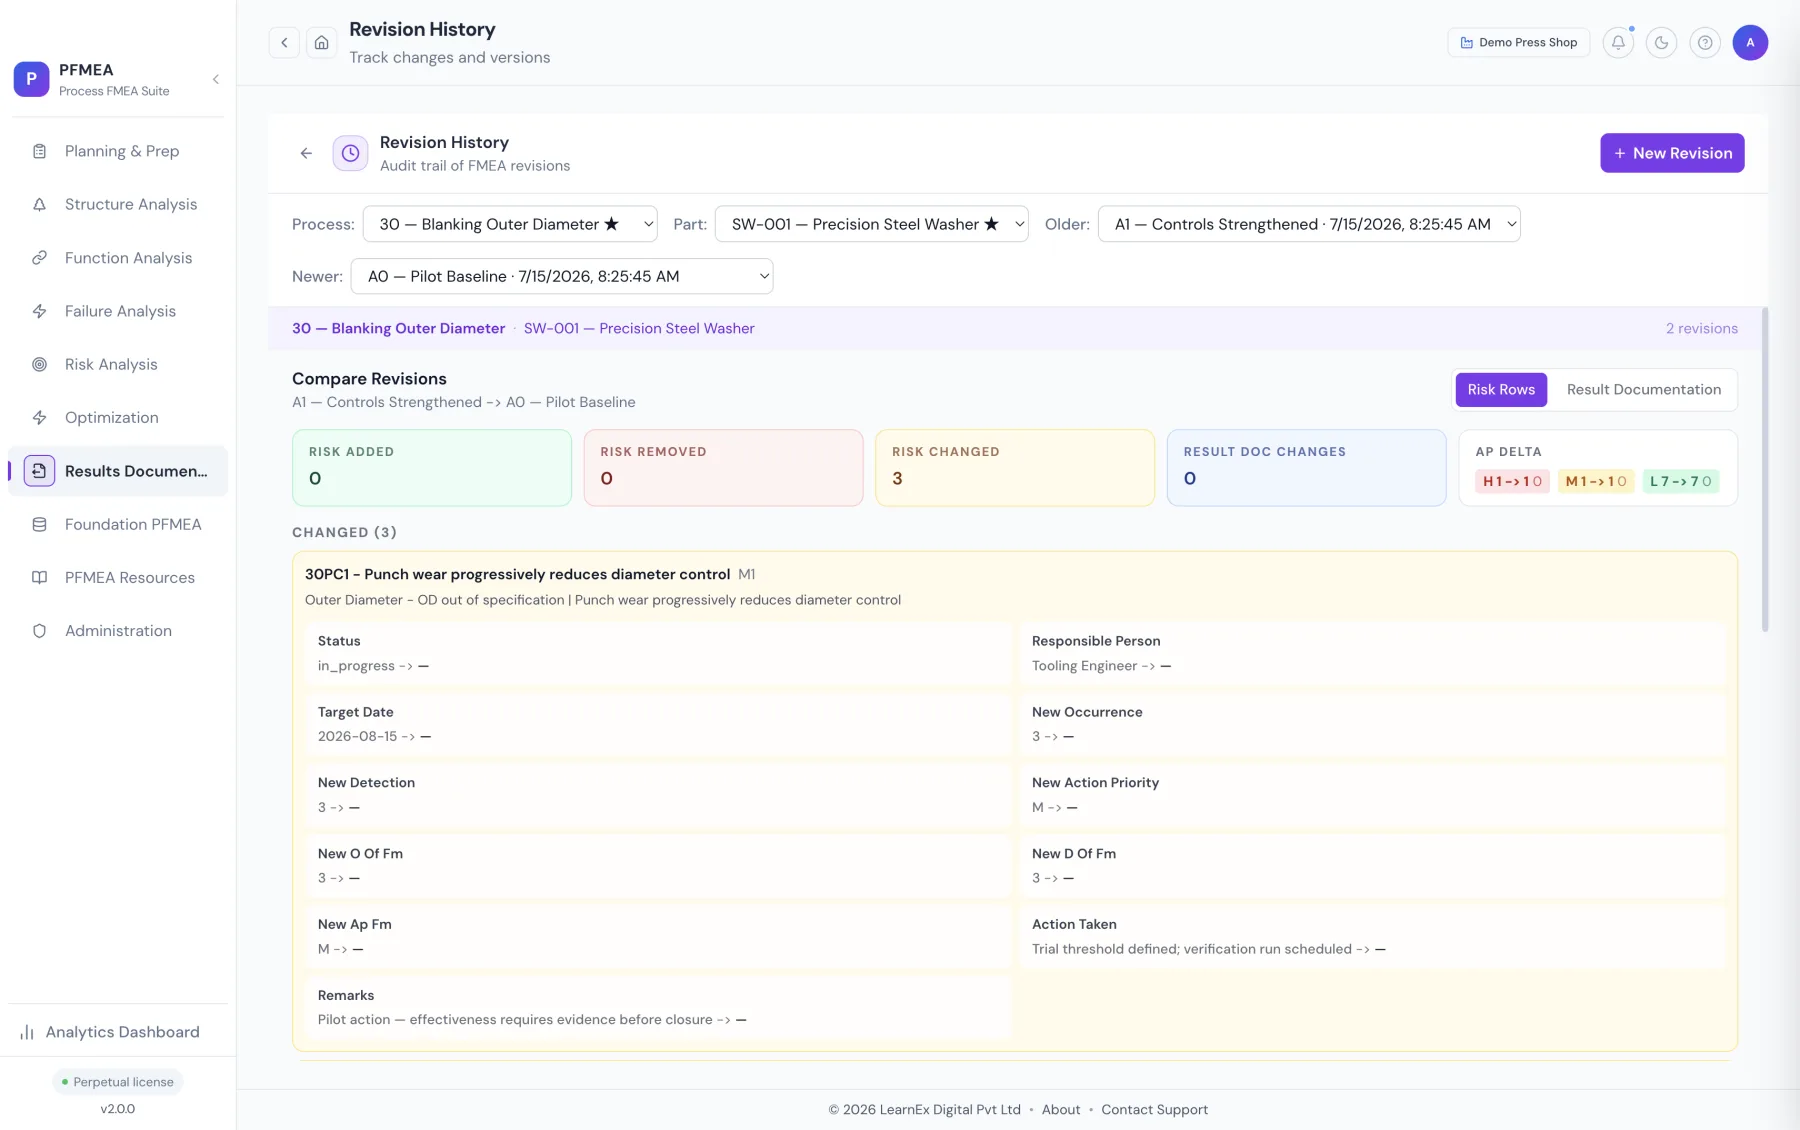Click the "Tooling Engineer" responsible person value
Image resolution: width=1800 pixels, height=1130 pixels.
1084,666
